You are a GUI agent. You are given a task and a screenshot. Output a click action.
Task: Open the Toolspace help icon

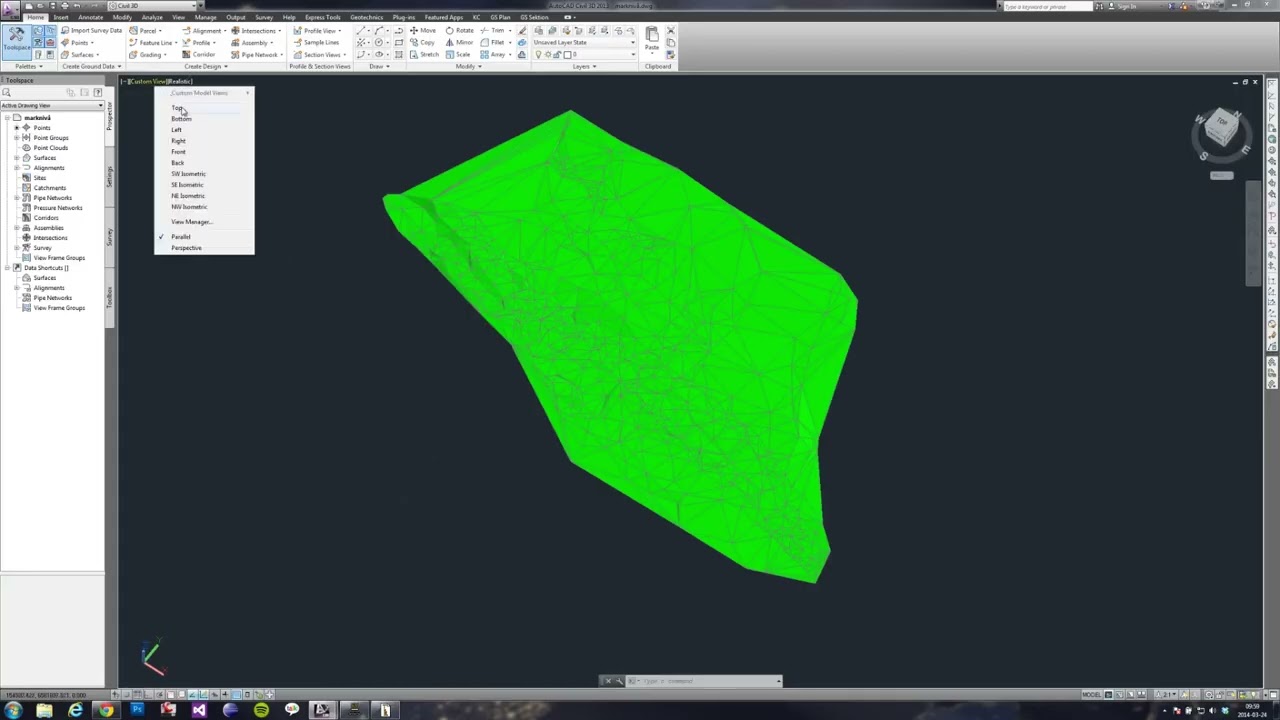coord(97,93)
